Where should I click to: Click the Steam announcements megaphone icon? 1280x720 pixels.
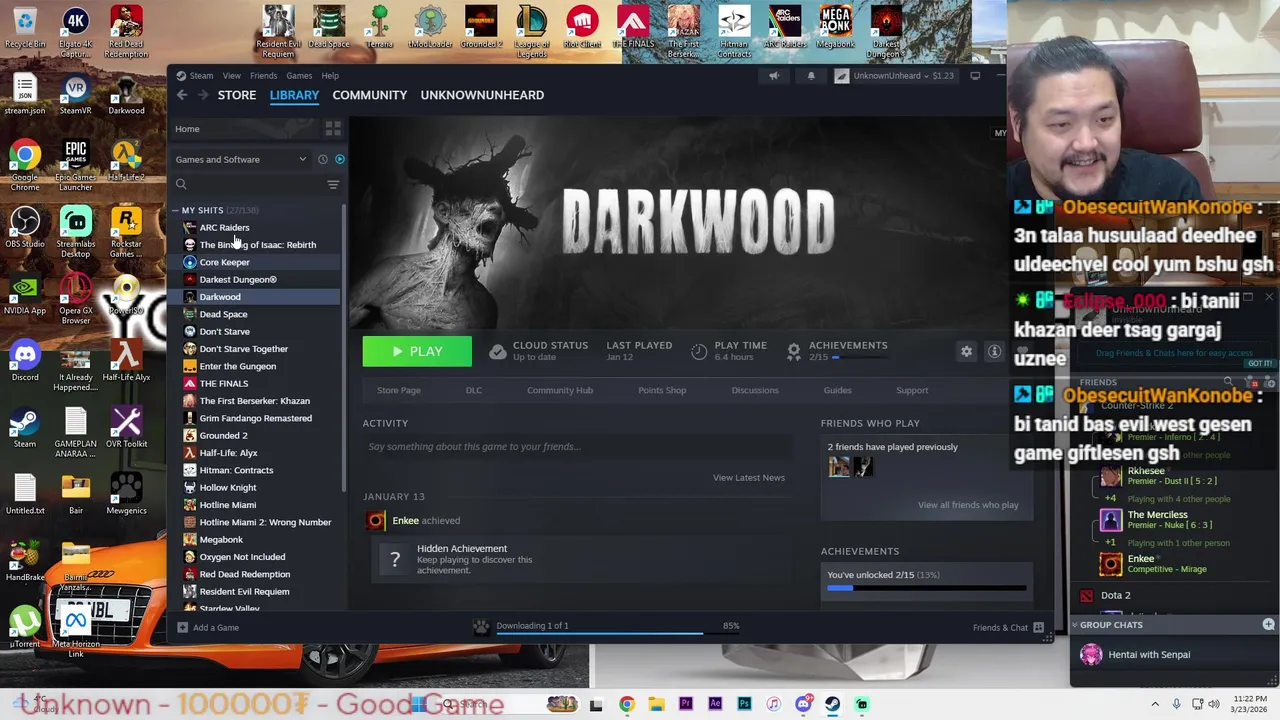pyautogui.click(x=774, y=76)
